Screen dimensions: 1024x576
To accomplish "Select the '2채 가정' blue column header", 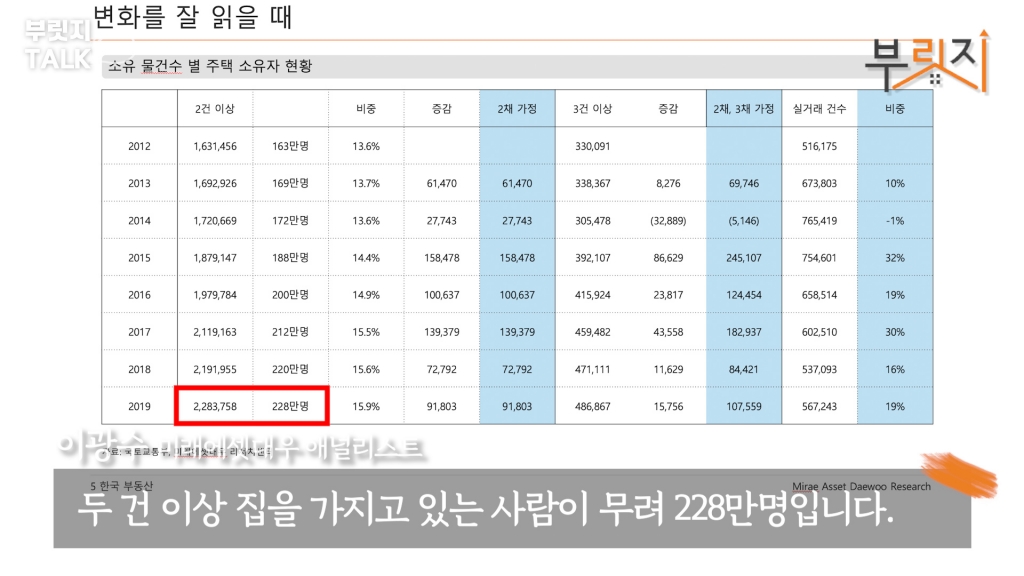I will click(516, 108).
